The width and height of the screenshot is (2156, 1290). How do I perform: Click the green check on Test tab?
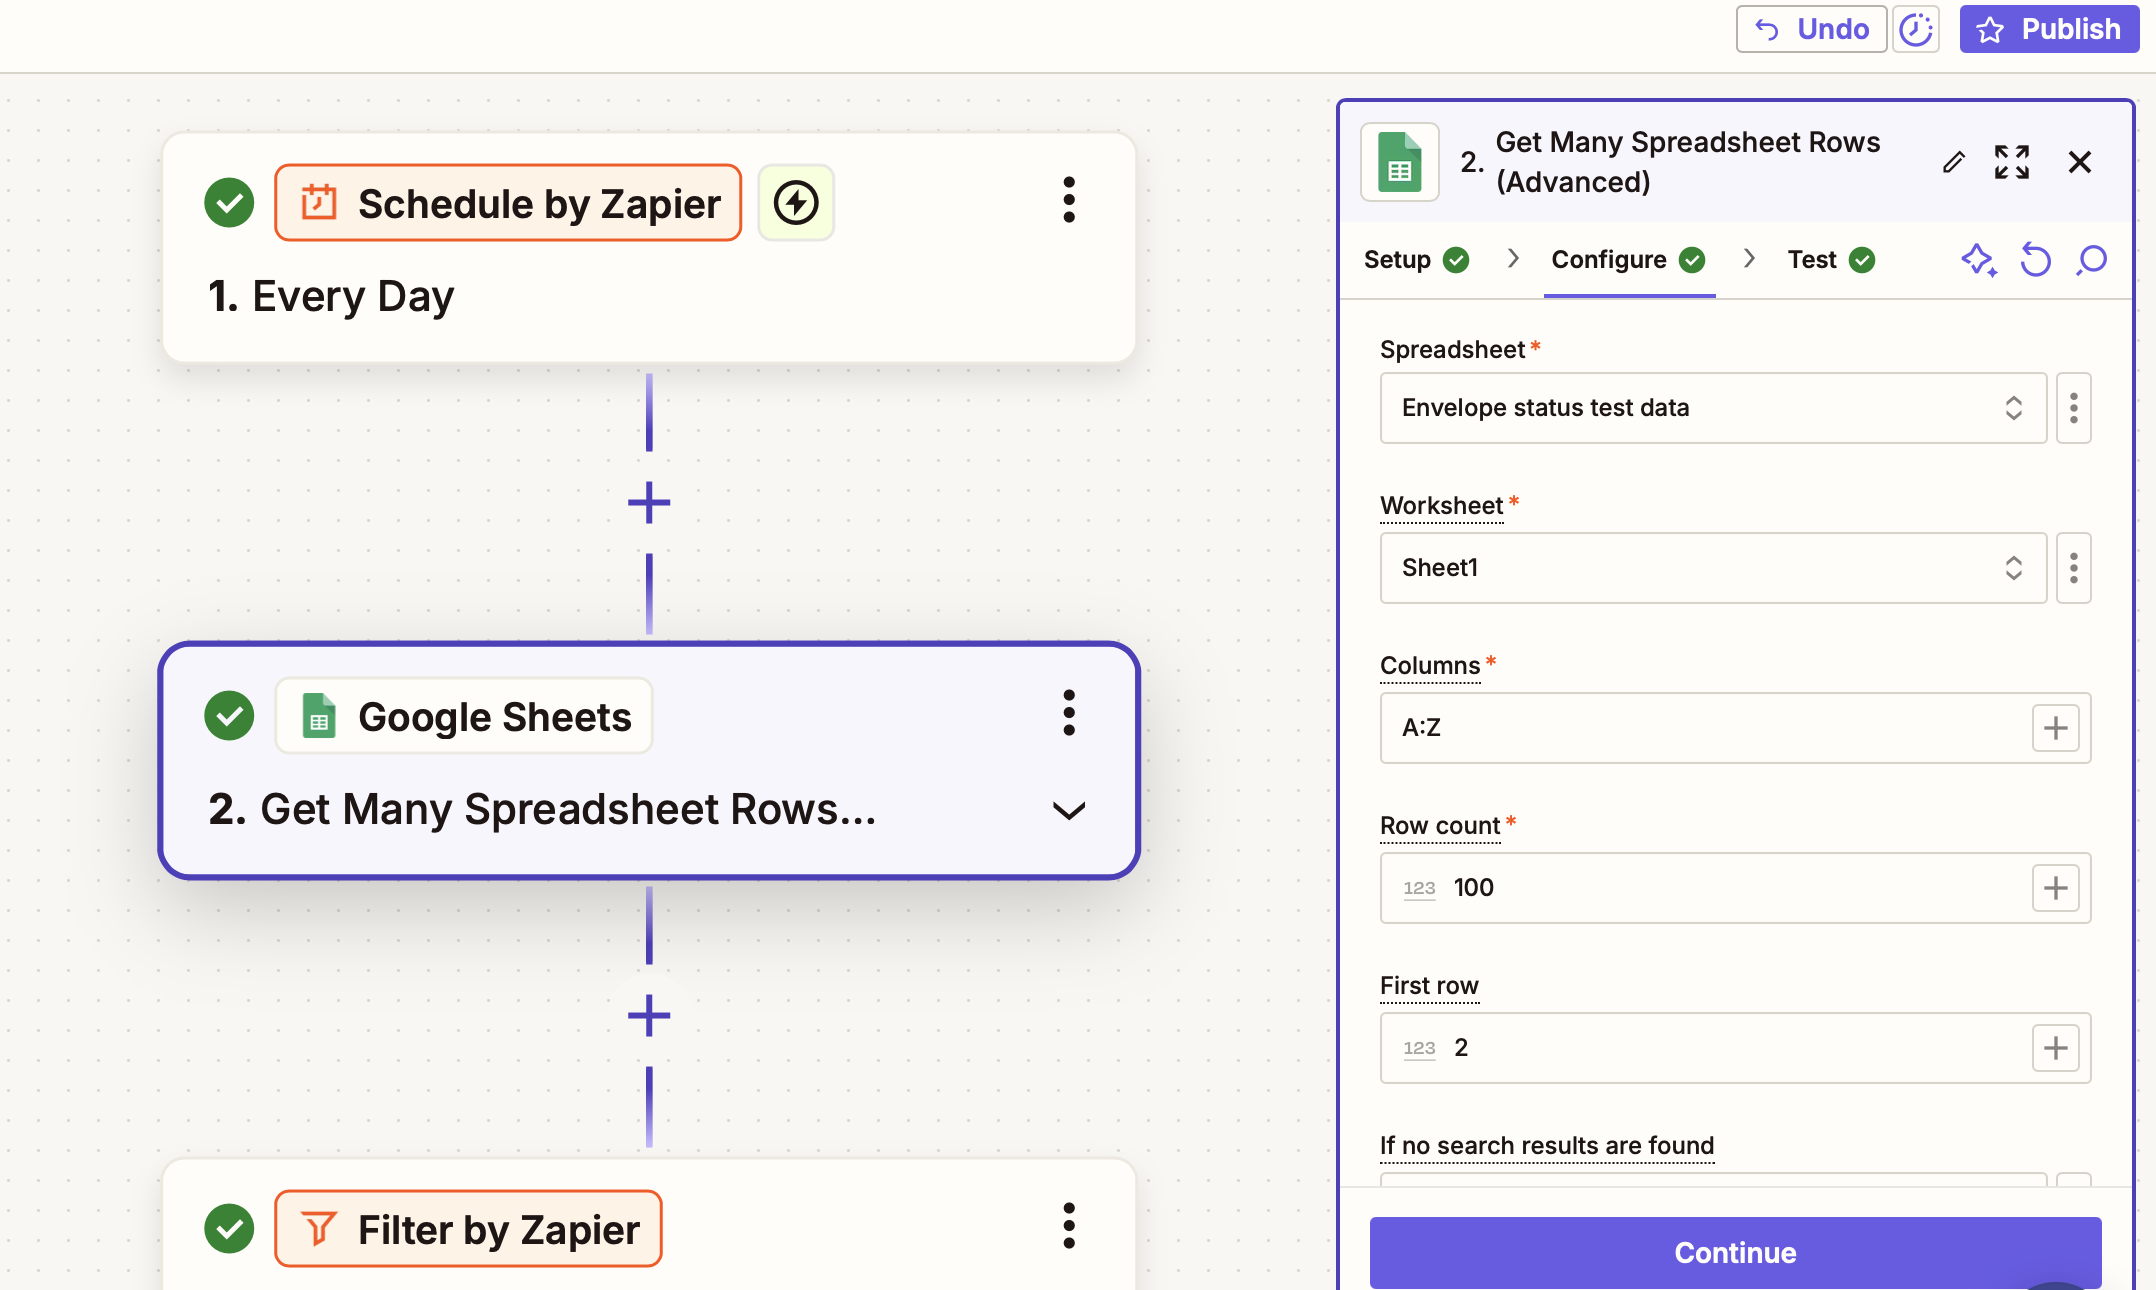coord(1862,260)
